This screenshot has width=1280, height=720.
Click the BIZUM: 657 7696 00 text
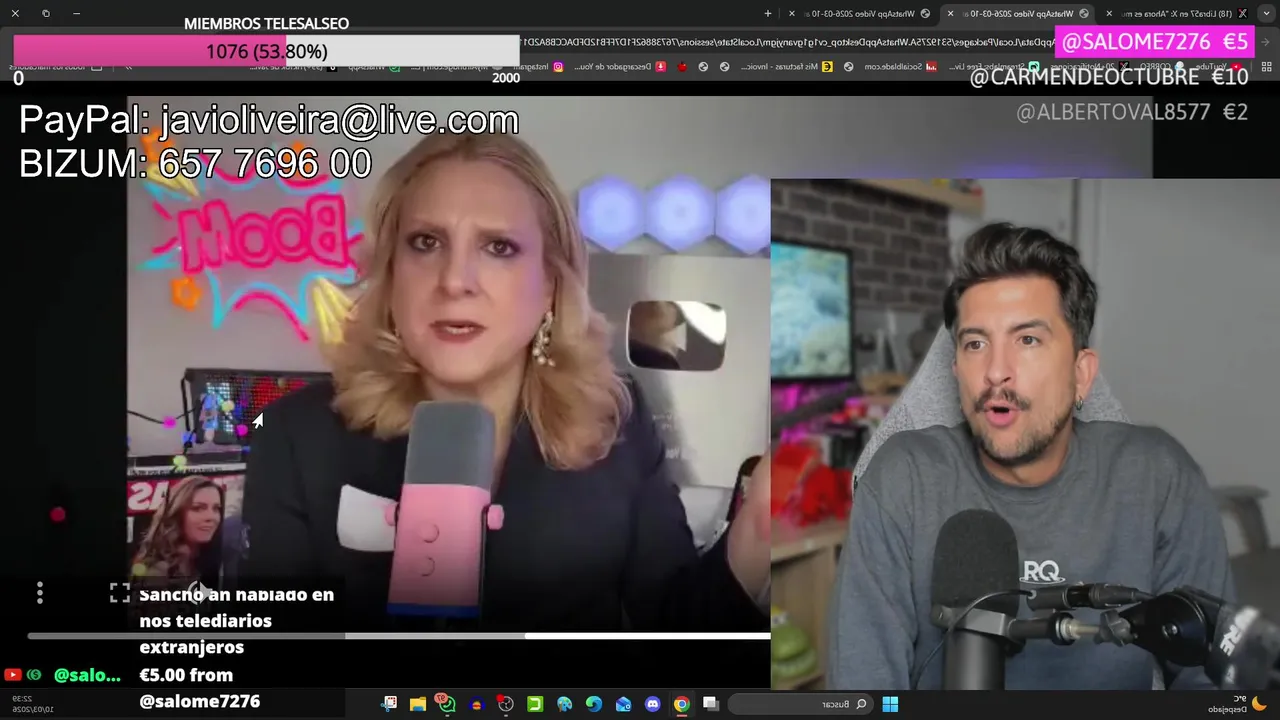coord(195,164)
